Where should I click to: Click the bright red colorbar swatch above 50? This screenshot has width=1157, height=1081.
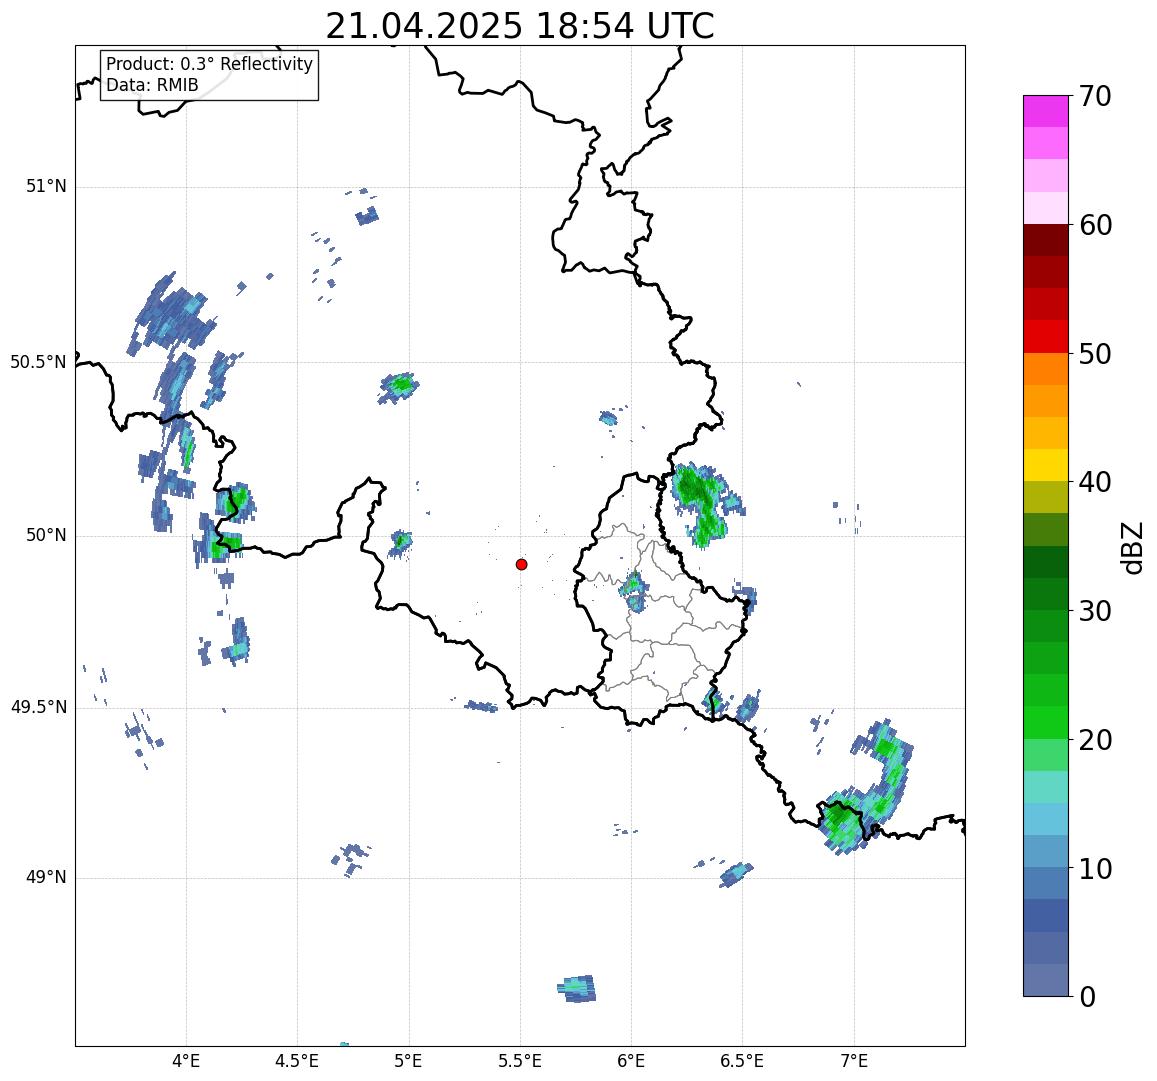tap(1046, 336)
